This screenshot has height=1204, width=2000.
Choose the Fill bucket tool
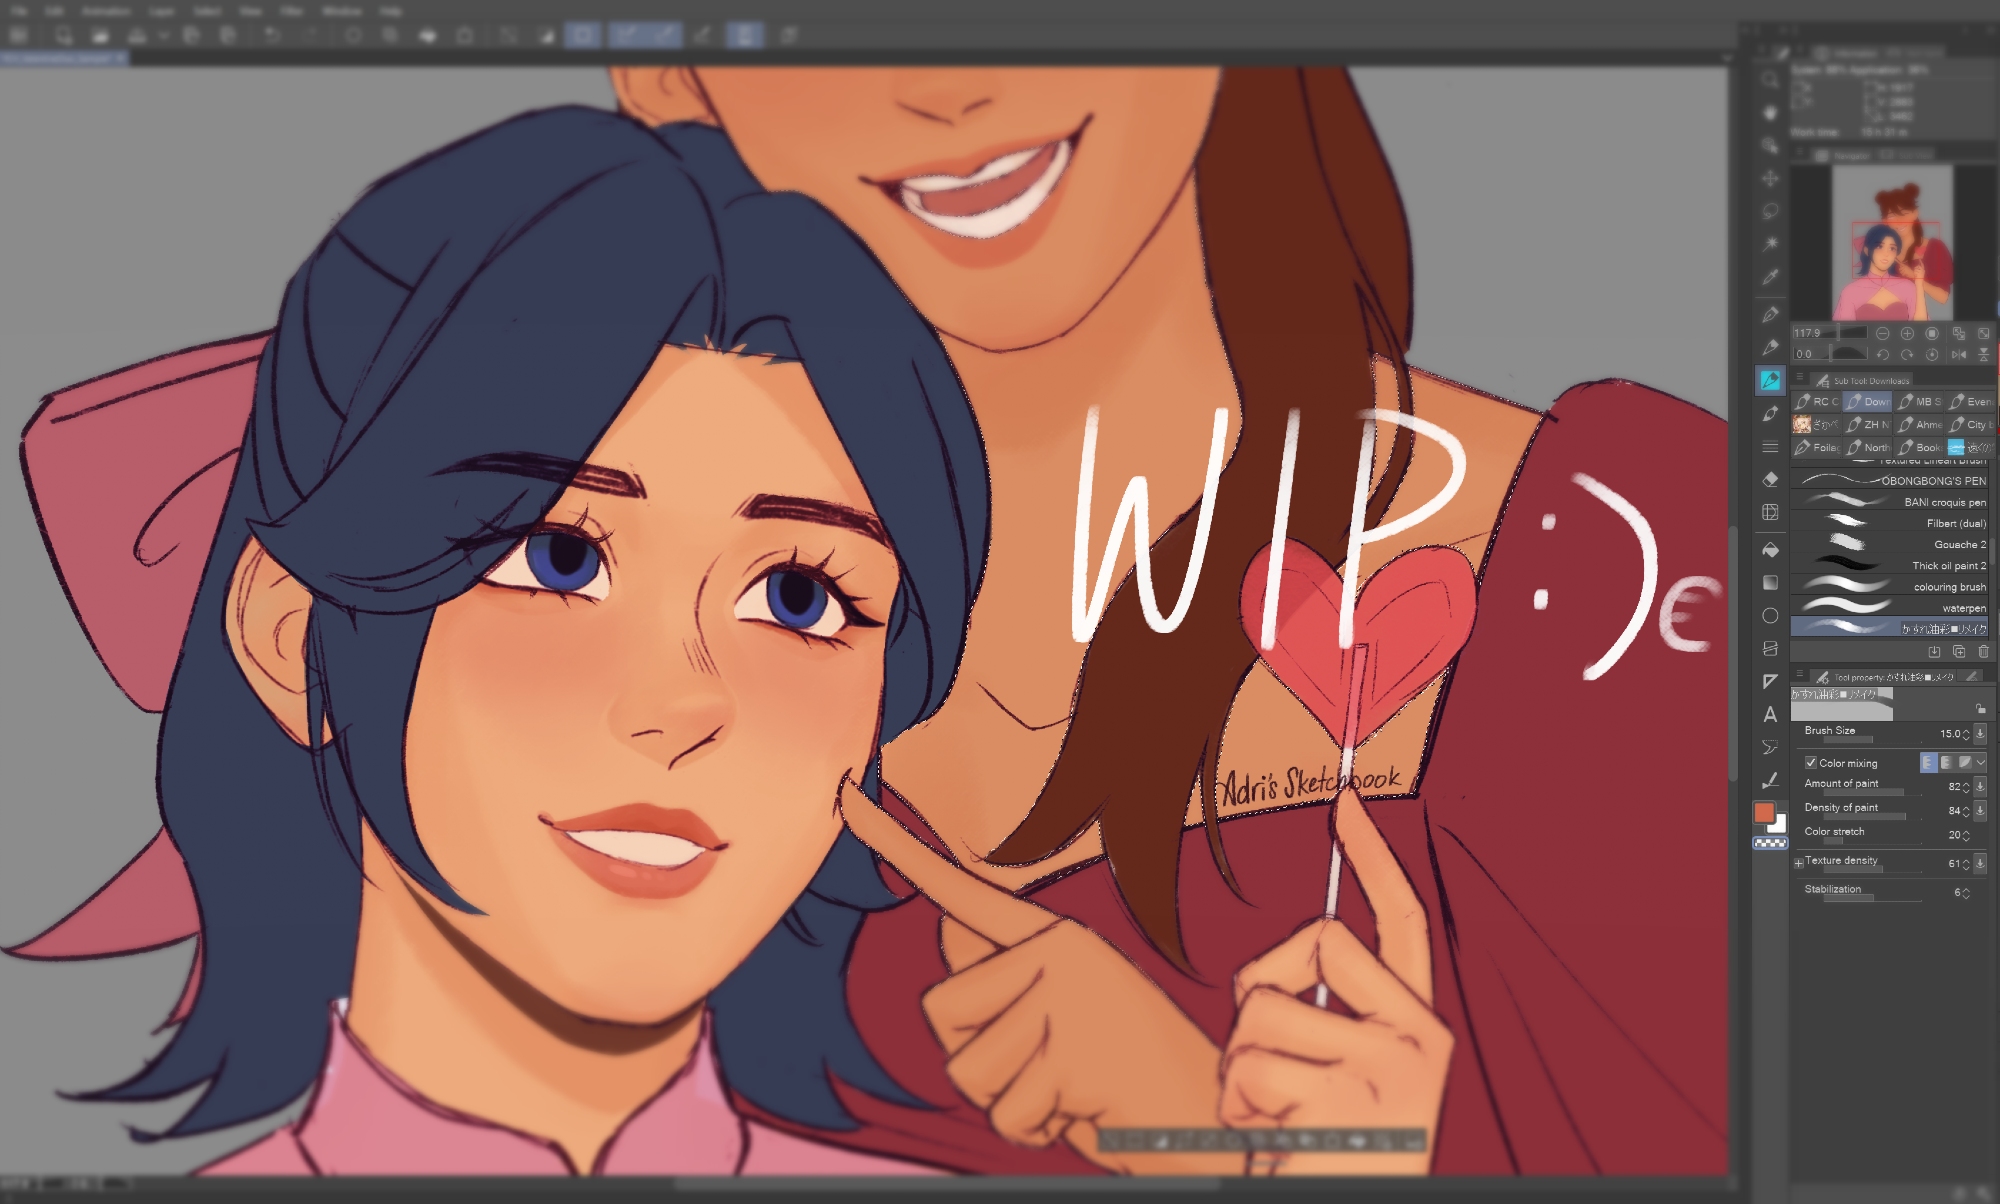[x=1770, y=550]
